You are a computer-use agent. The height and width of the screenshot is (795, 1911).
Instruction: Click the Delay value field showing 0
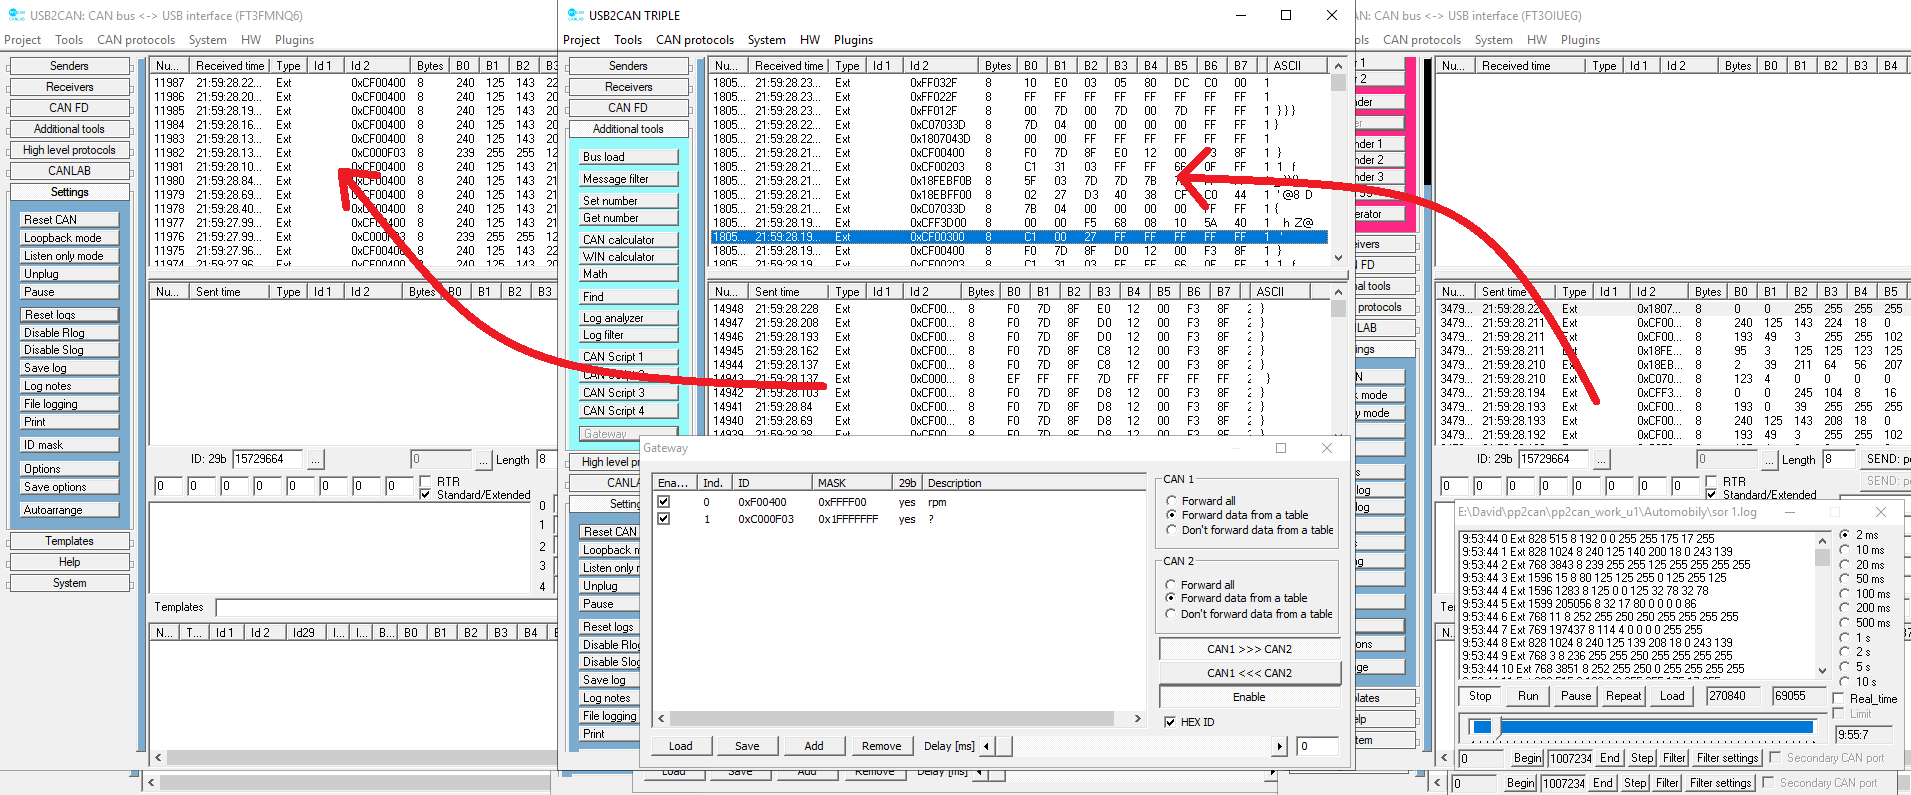(1317, 746)
